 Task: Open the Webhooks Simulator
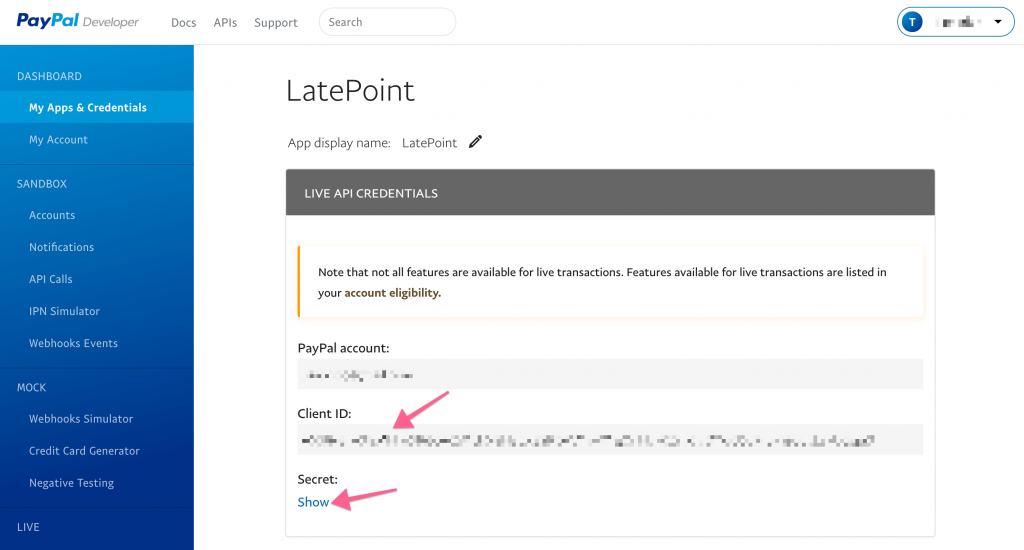point(81,419)
